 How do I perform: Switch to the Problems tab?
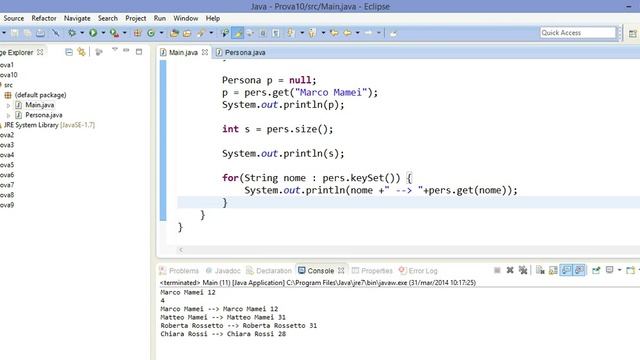(x=179, y=271)
